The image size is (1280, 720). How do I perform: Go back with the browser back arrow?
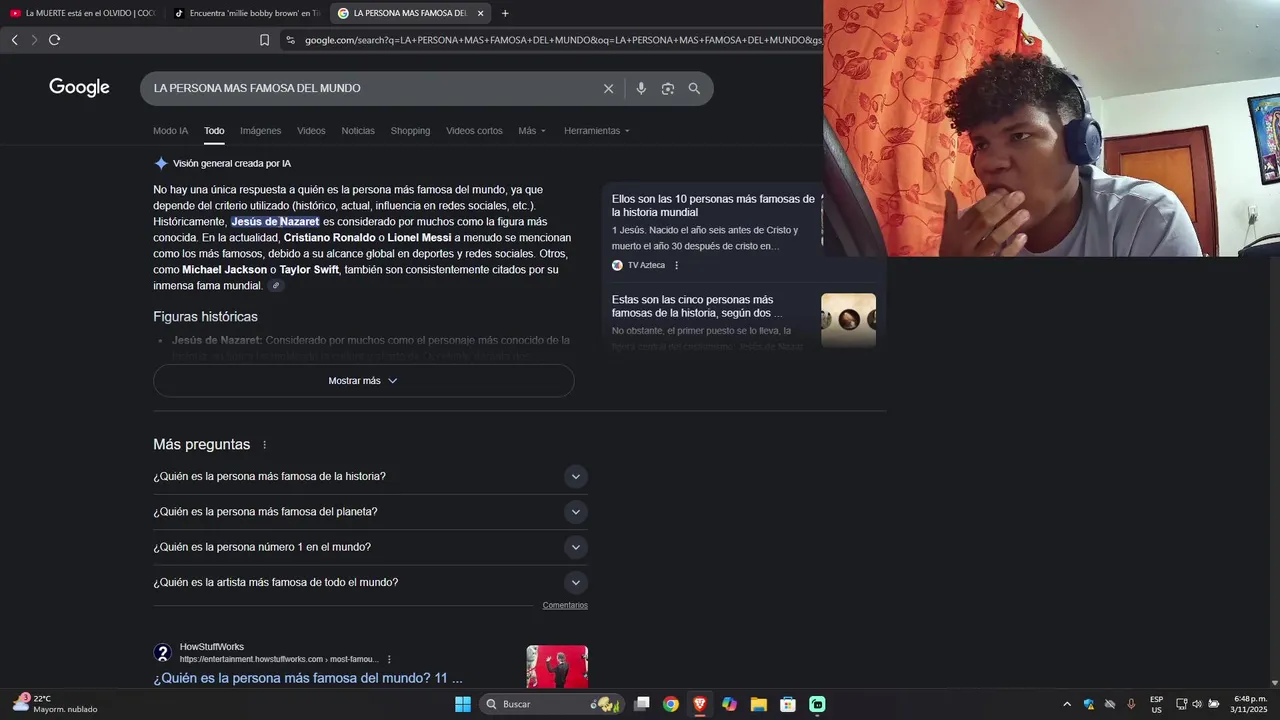click(x=14, y=40)
